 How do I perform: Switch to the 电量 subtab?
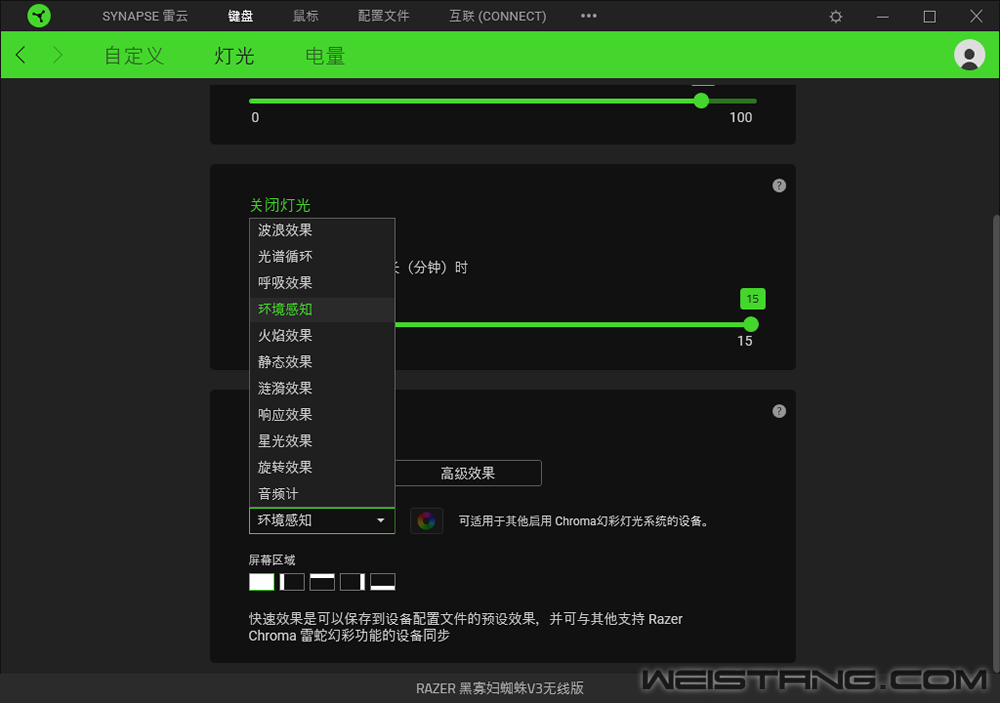pyautogui.click(x=325, y=56)
